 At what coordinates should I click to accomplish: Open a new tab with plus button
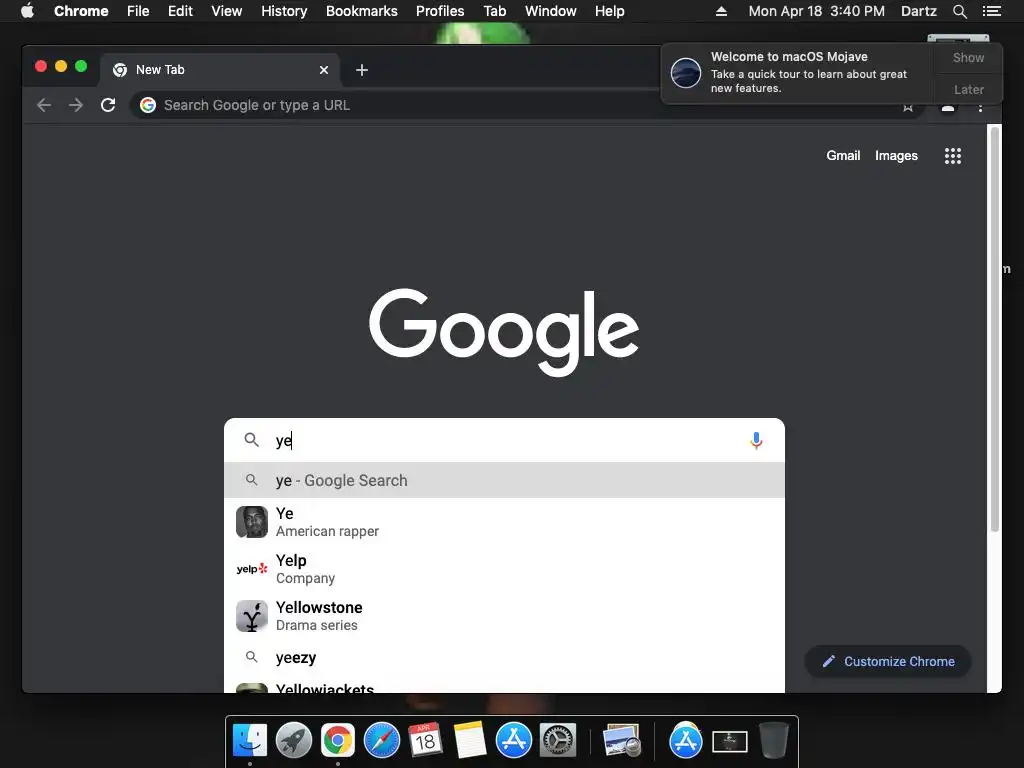362,70
